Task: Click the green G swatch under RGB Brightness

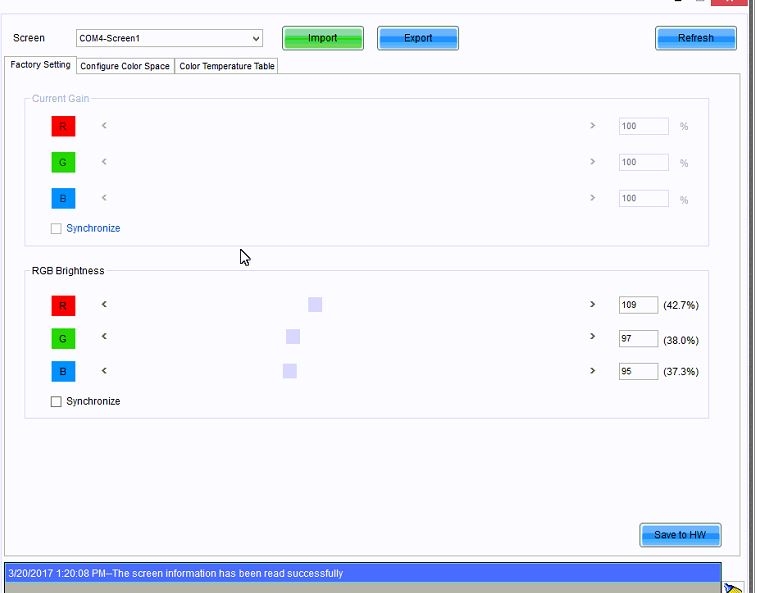Action: pyautogui.click(x=63, y=339)
